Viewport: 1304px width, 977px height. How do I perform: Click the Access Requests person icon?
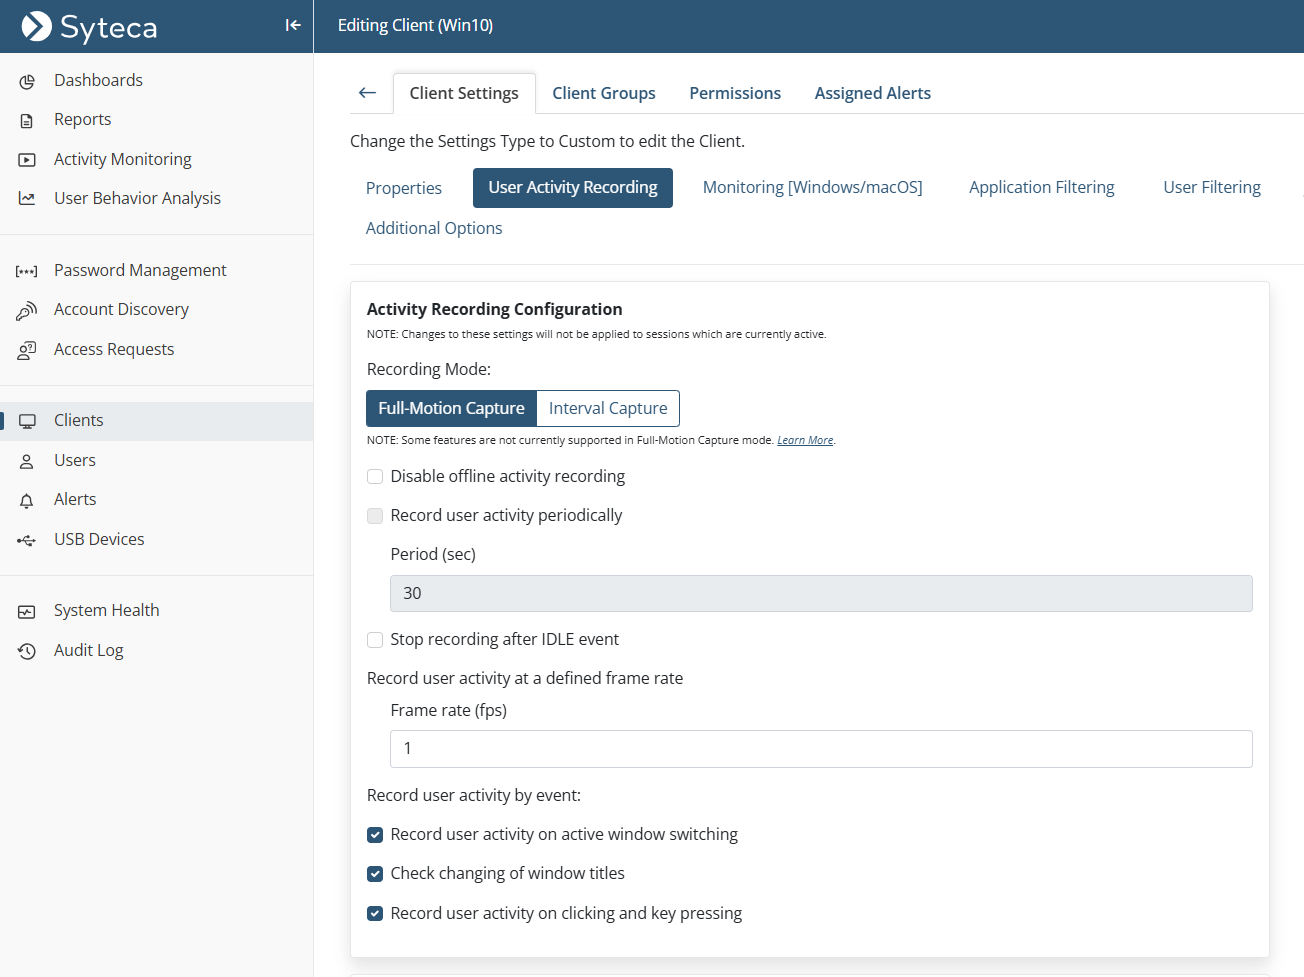pos(27,350)
